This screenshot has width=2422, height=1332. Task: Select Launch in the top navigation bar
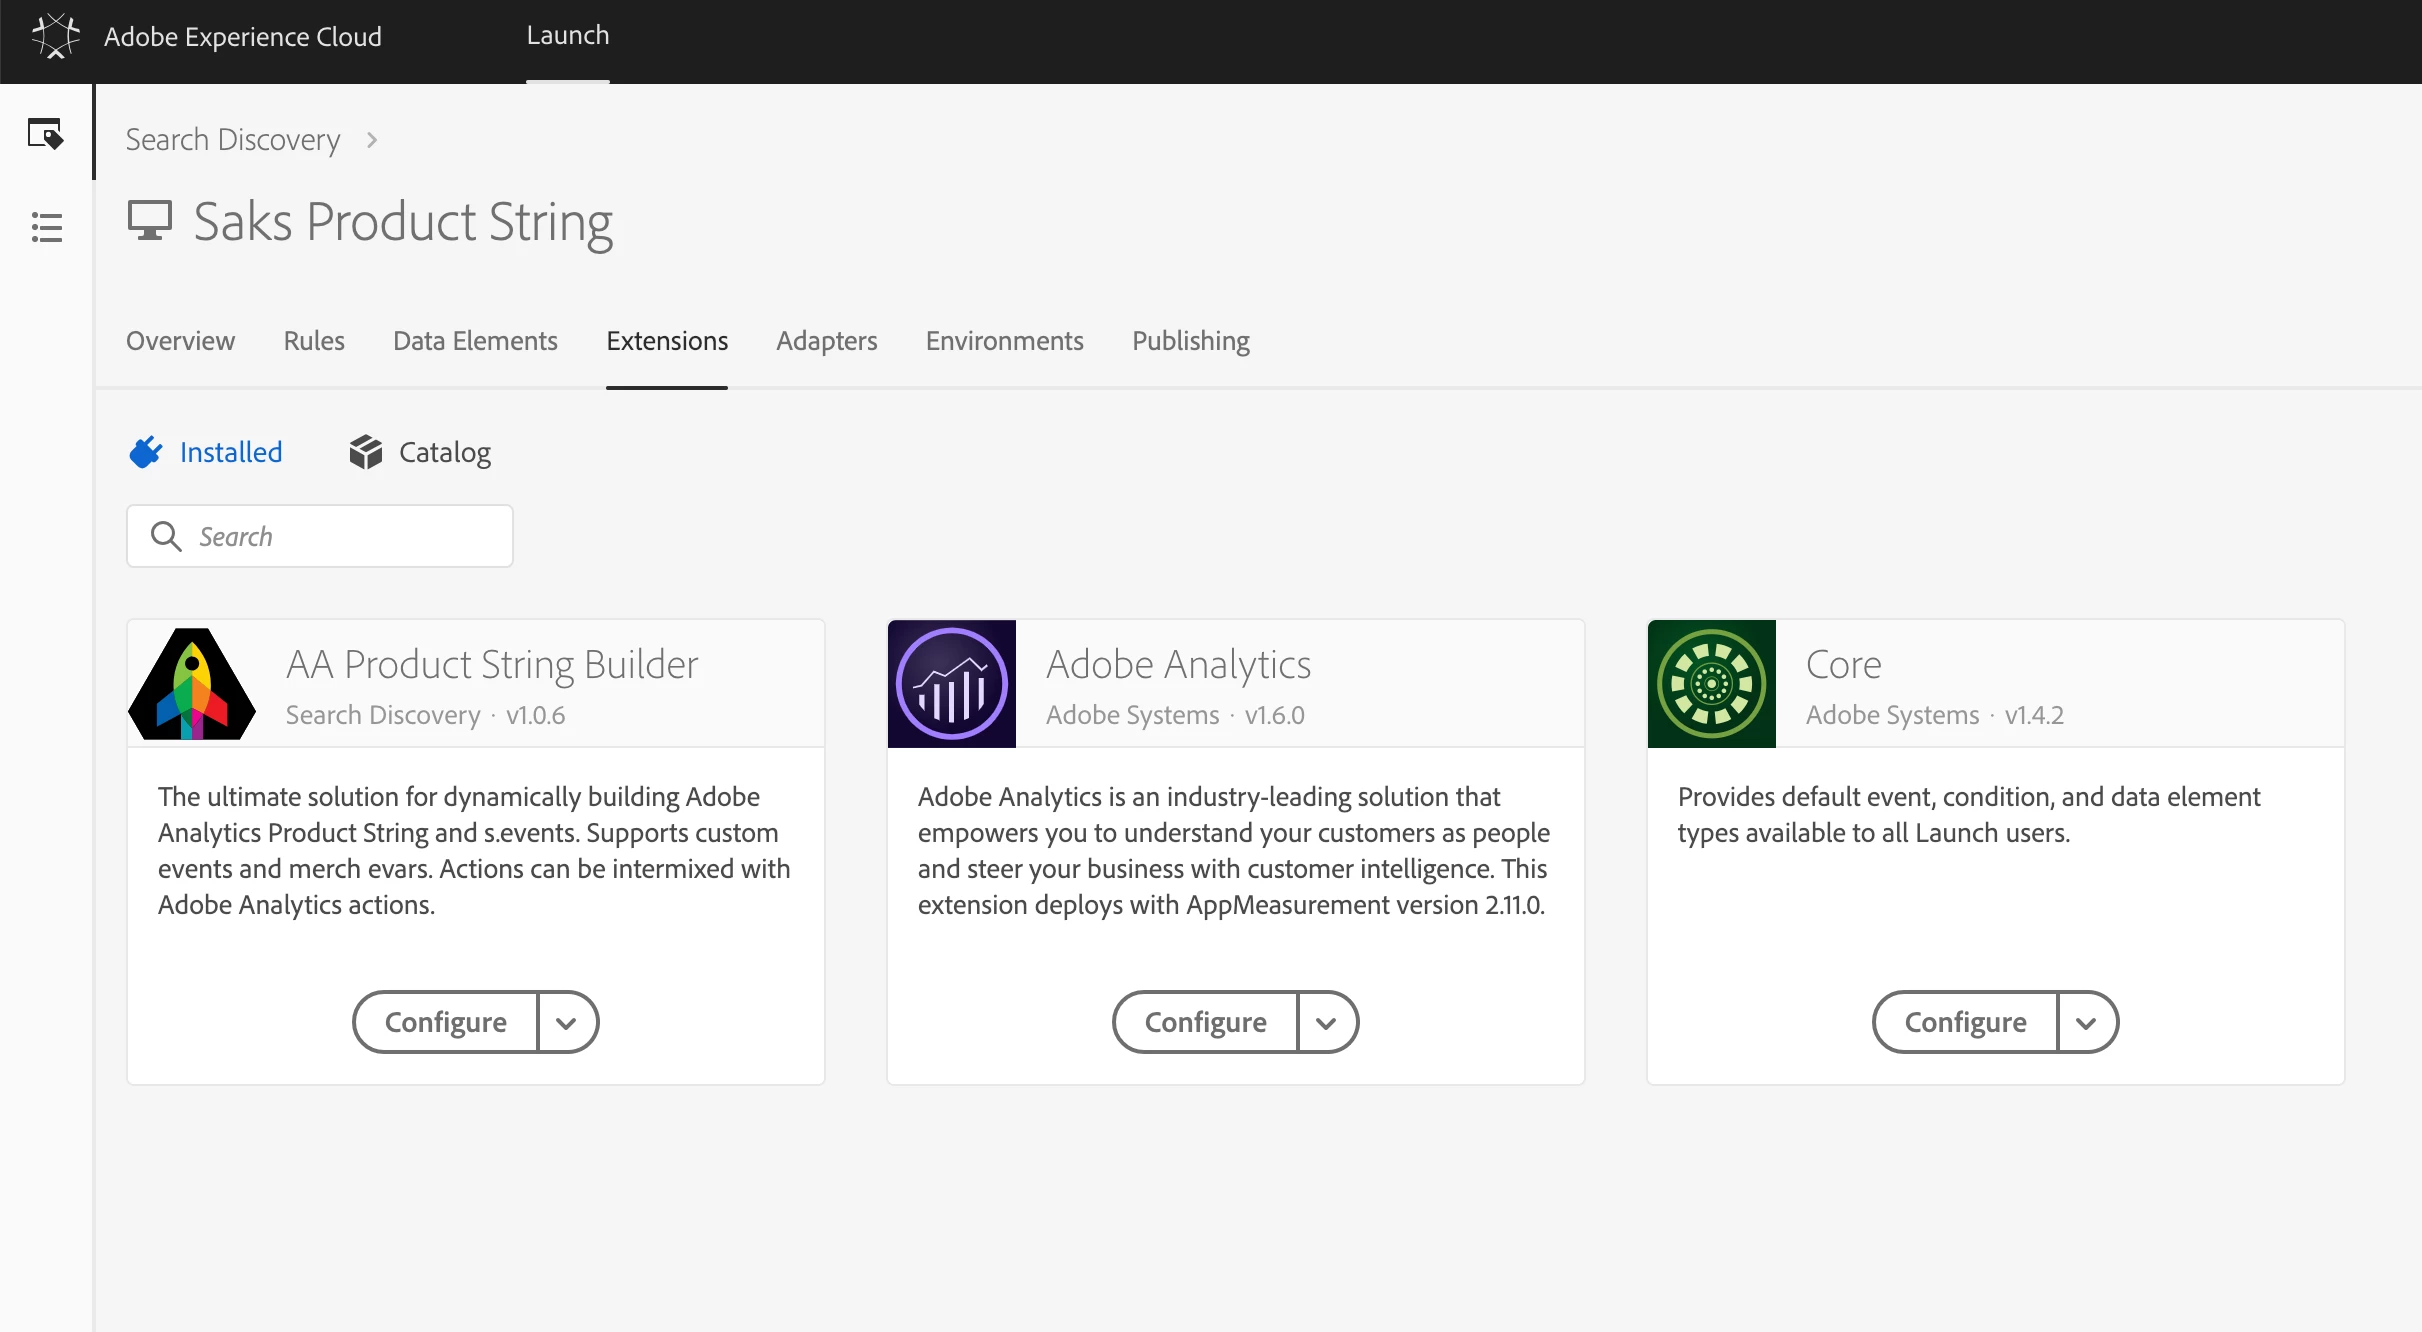[568, 36]
